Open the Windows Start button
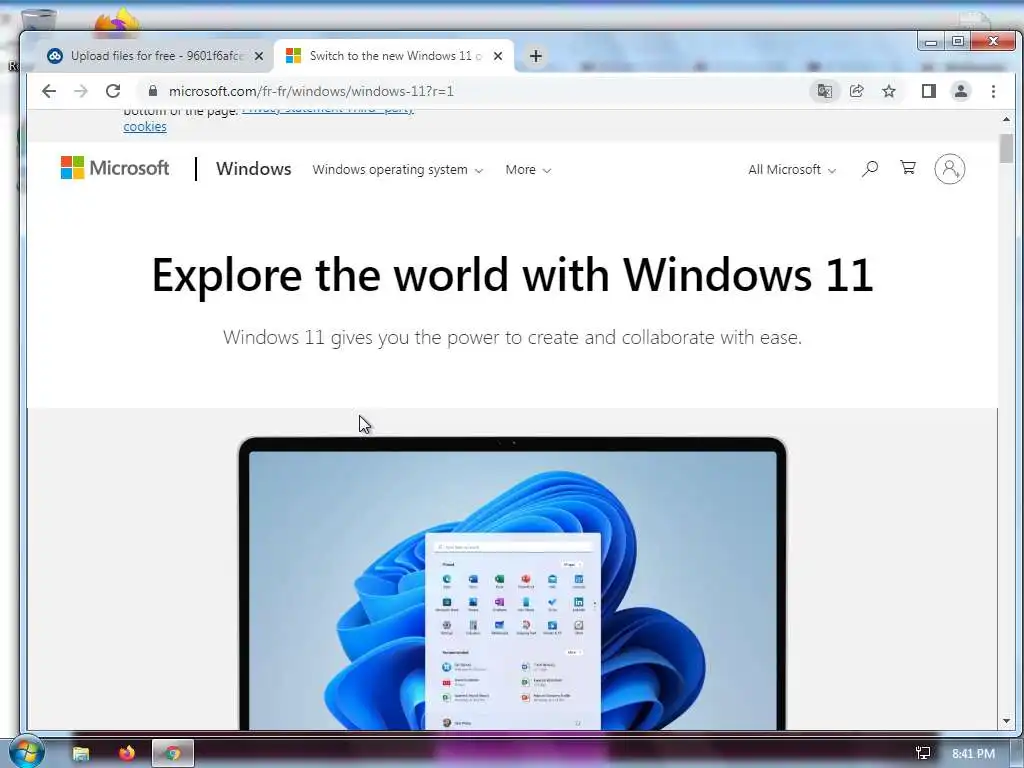1024x768 pixels. coord(26,752)
